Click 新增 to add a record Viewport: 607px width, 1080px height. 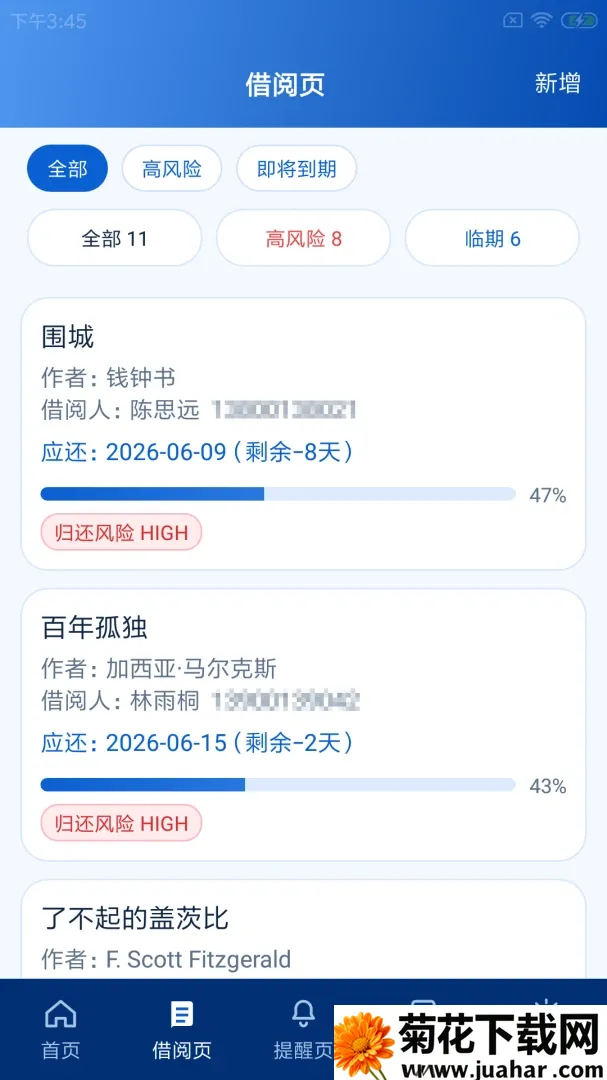(x=557, y=83)
